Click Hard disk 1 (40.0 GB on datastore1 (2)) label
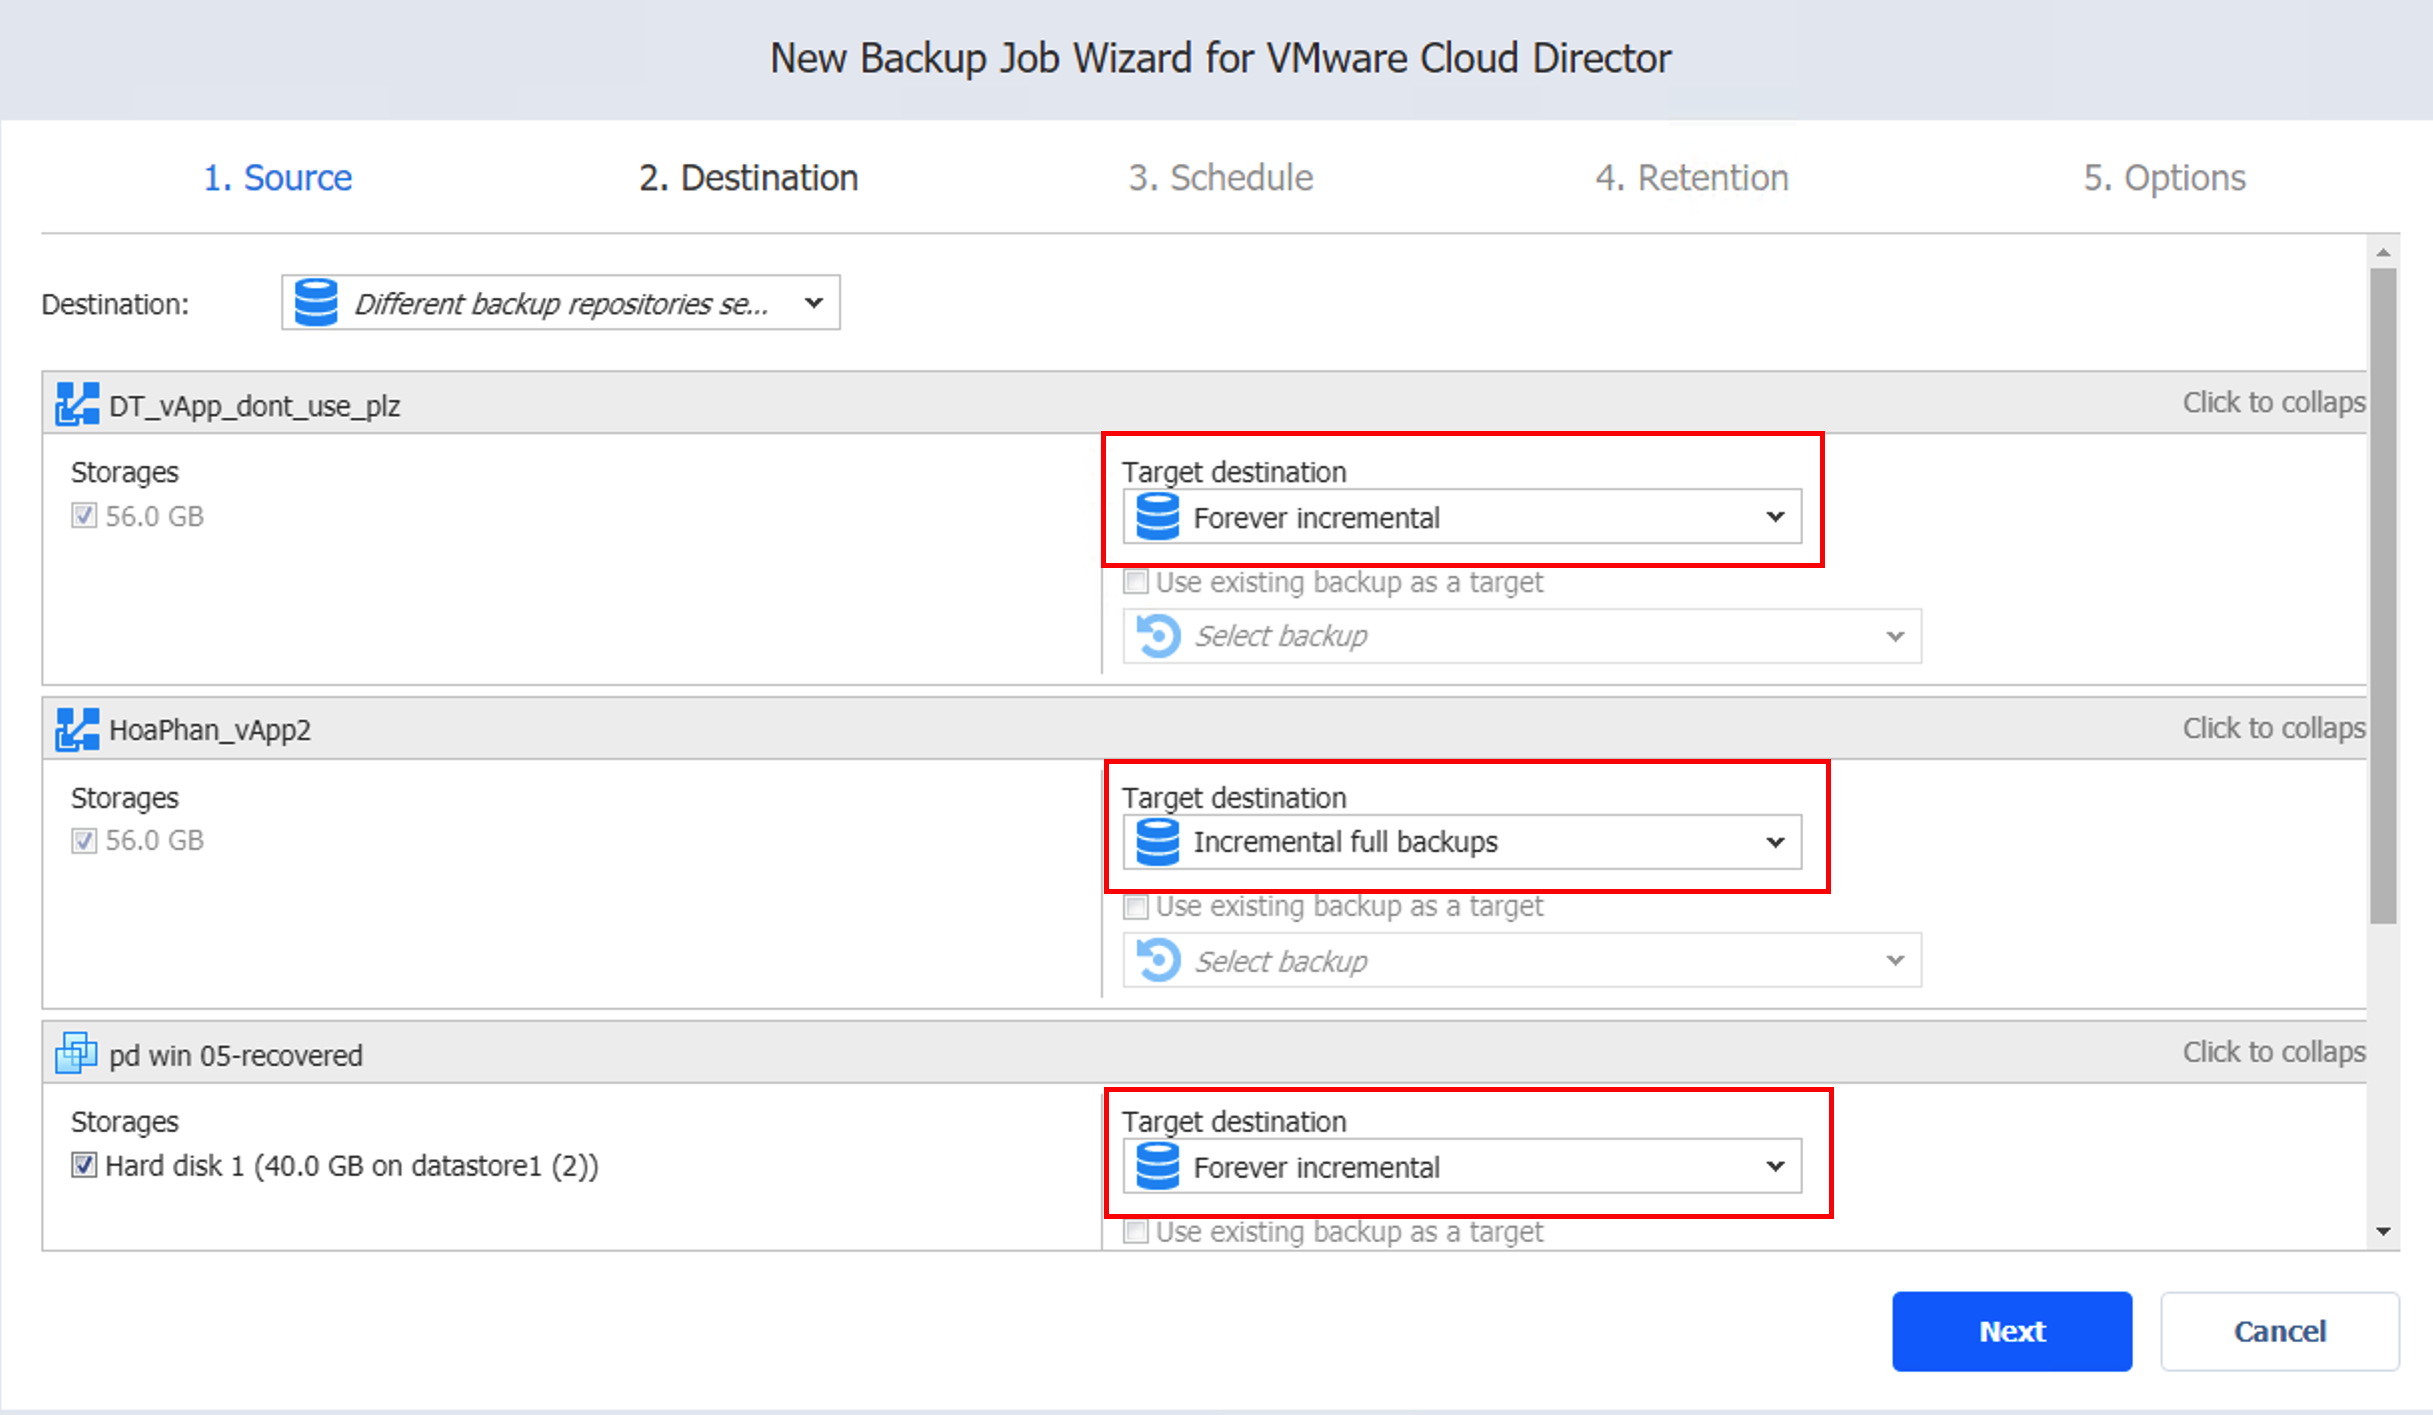Image resolution: width=2433 pixels, height=1415 pixels. [x=352, y=1166]
